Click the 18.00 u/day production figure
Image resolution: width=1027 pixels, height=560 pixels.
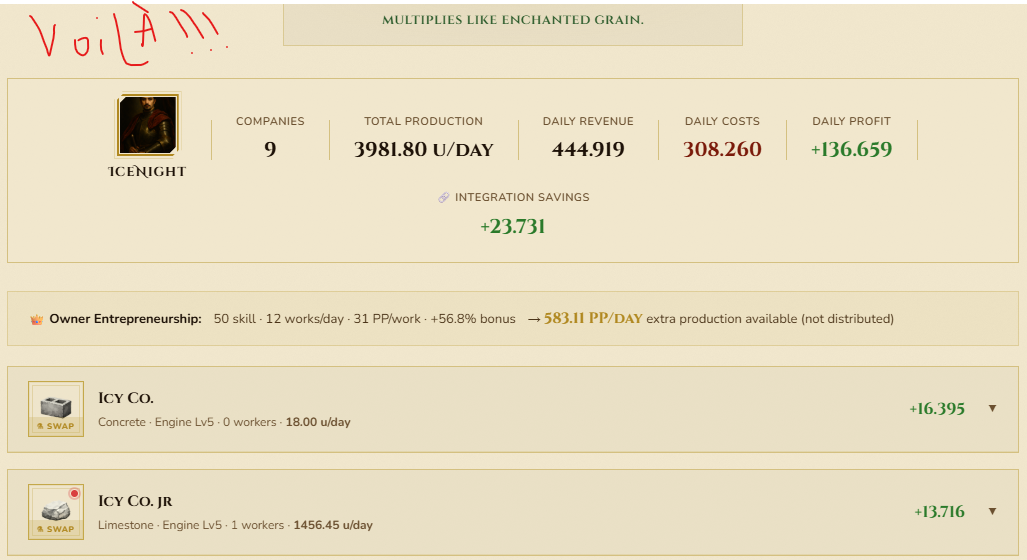318,422
